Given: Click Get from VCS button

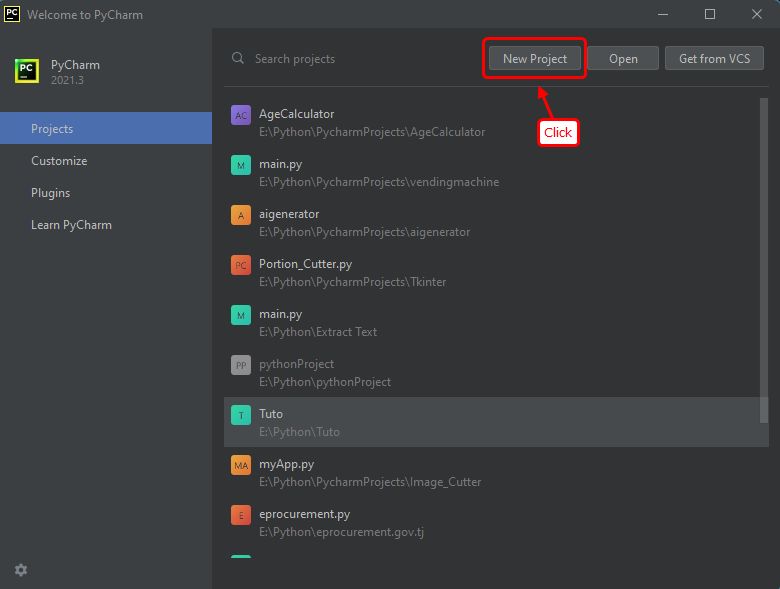Looking at the screenshot, I should (x=714, y=59).
